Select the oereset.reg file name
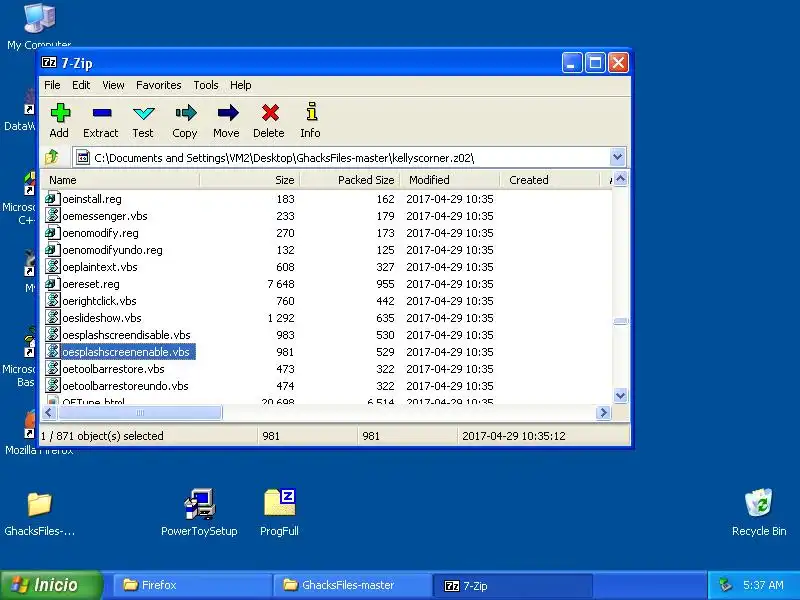The image size is (800, 600). [91, 284]
